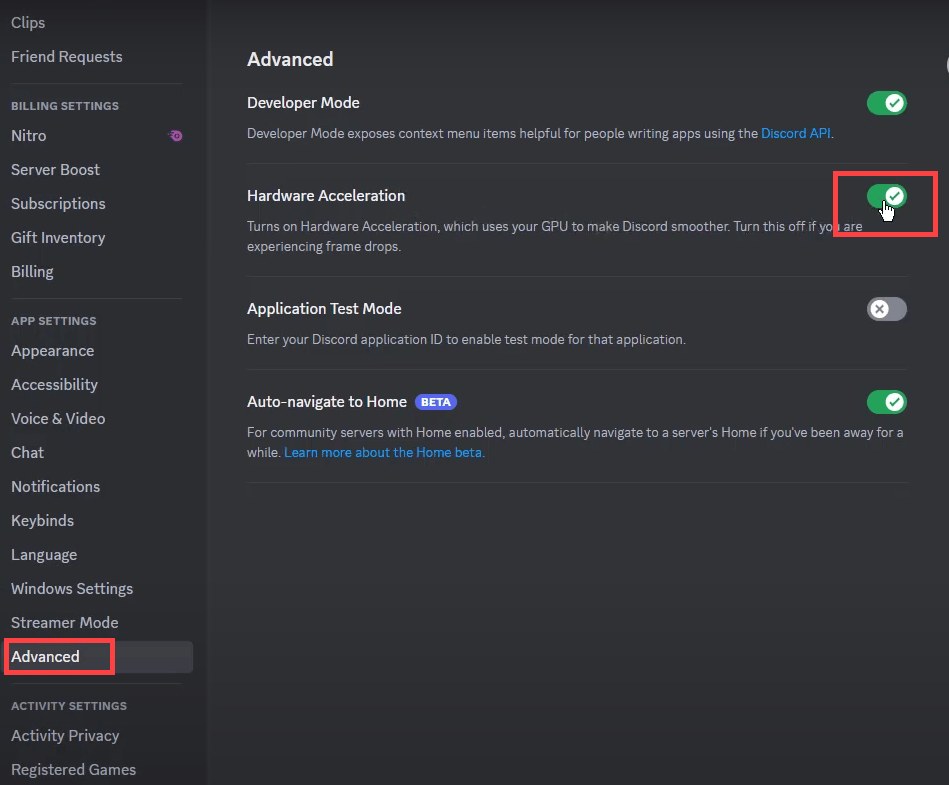Open Streamer Mode settings
949x785 pixels.
pos(64,622)
